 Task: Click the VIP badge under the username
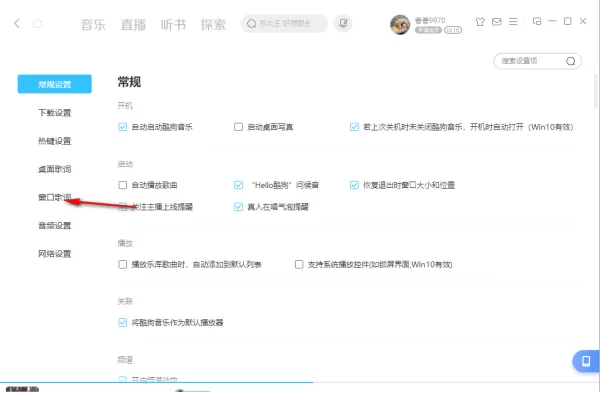[428, 30]
